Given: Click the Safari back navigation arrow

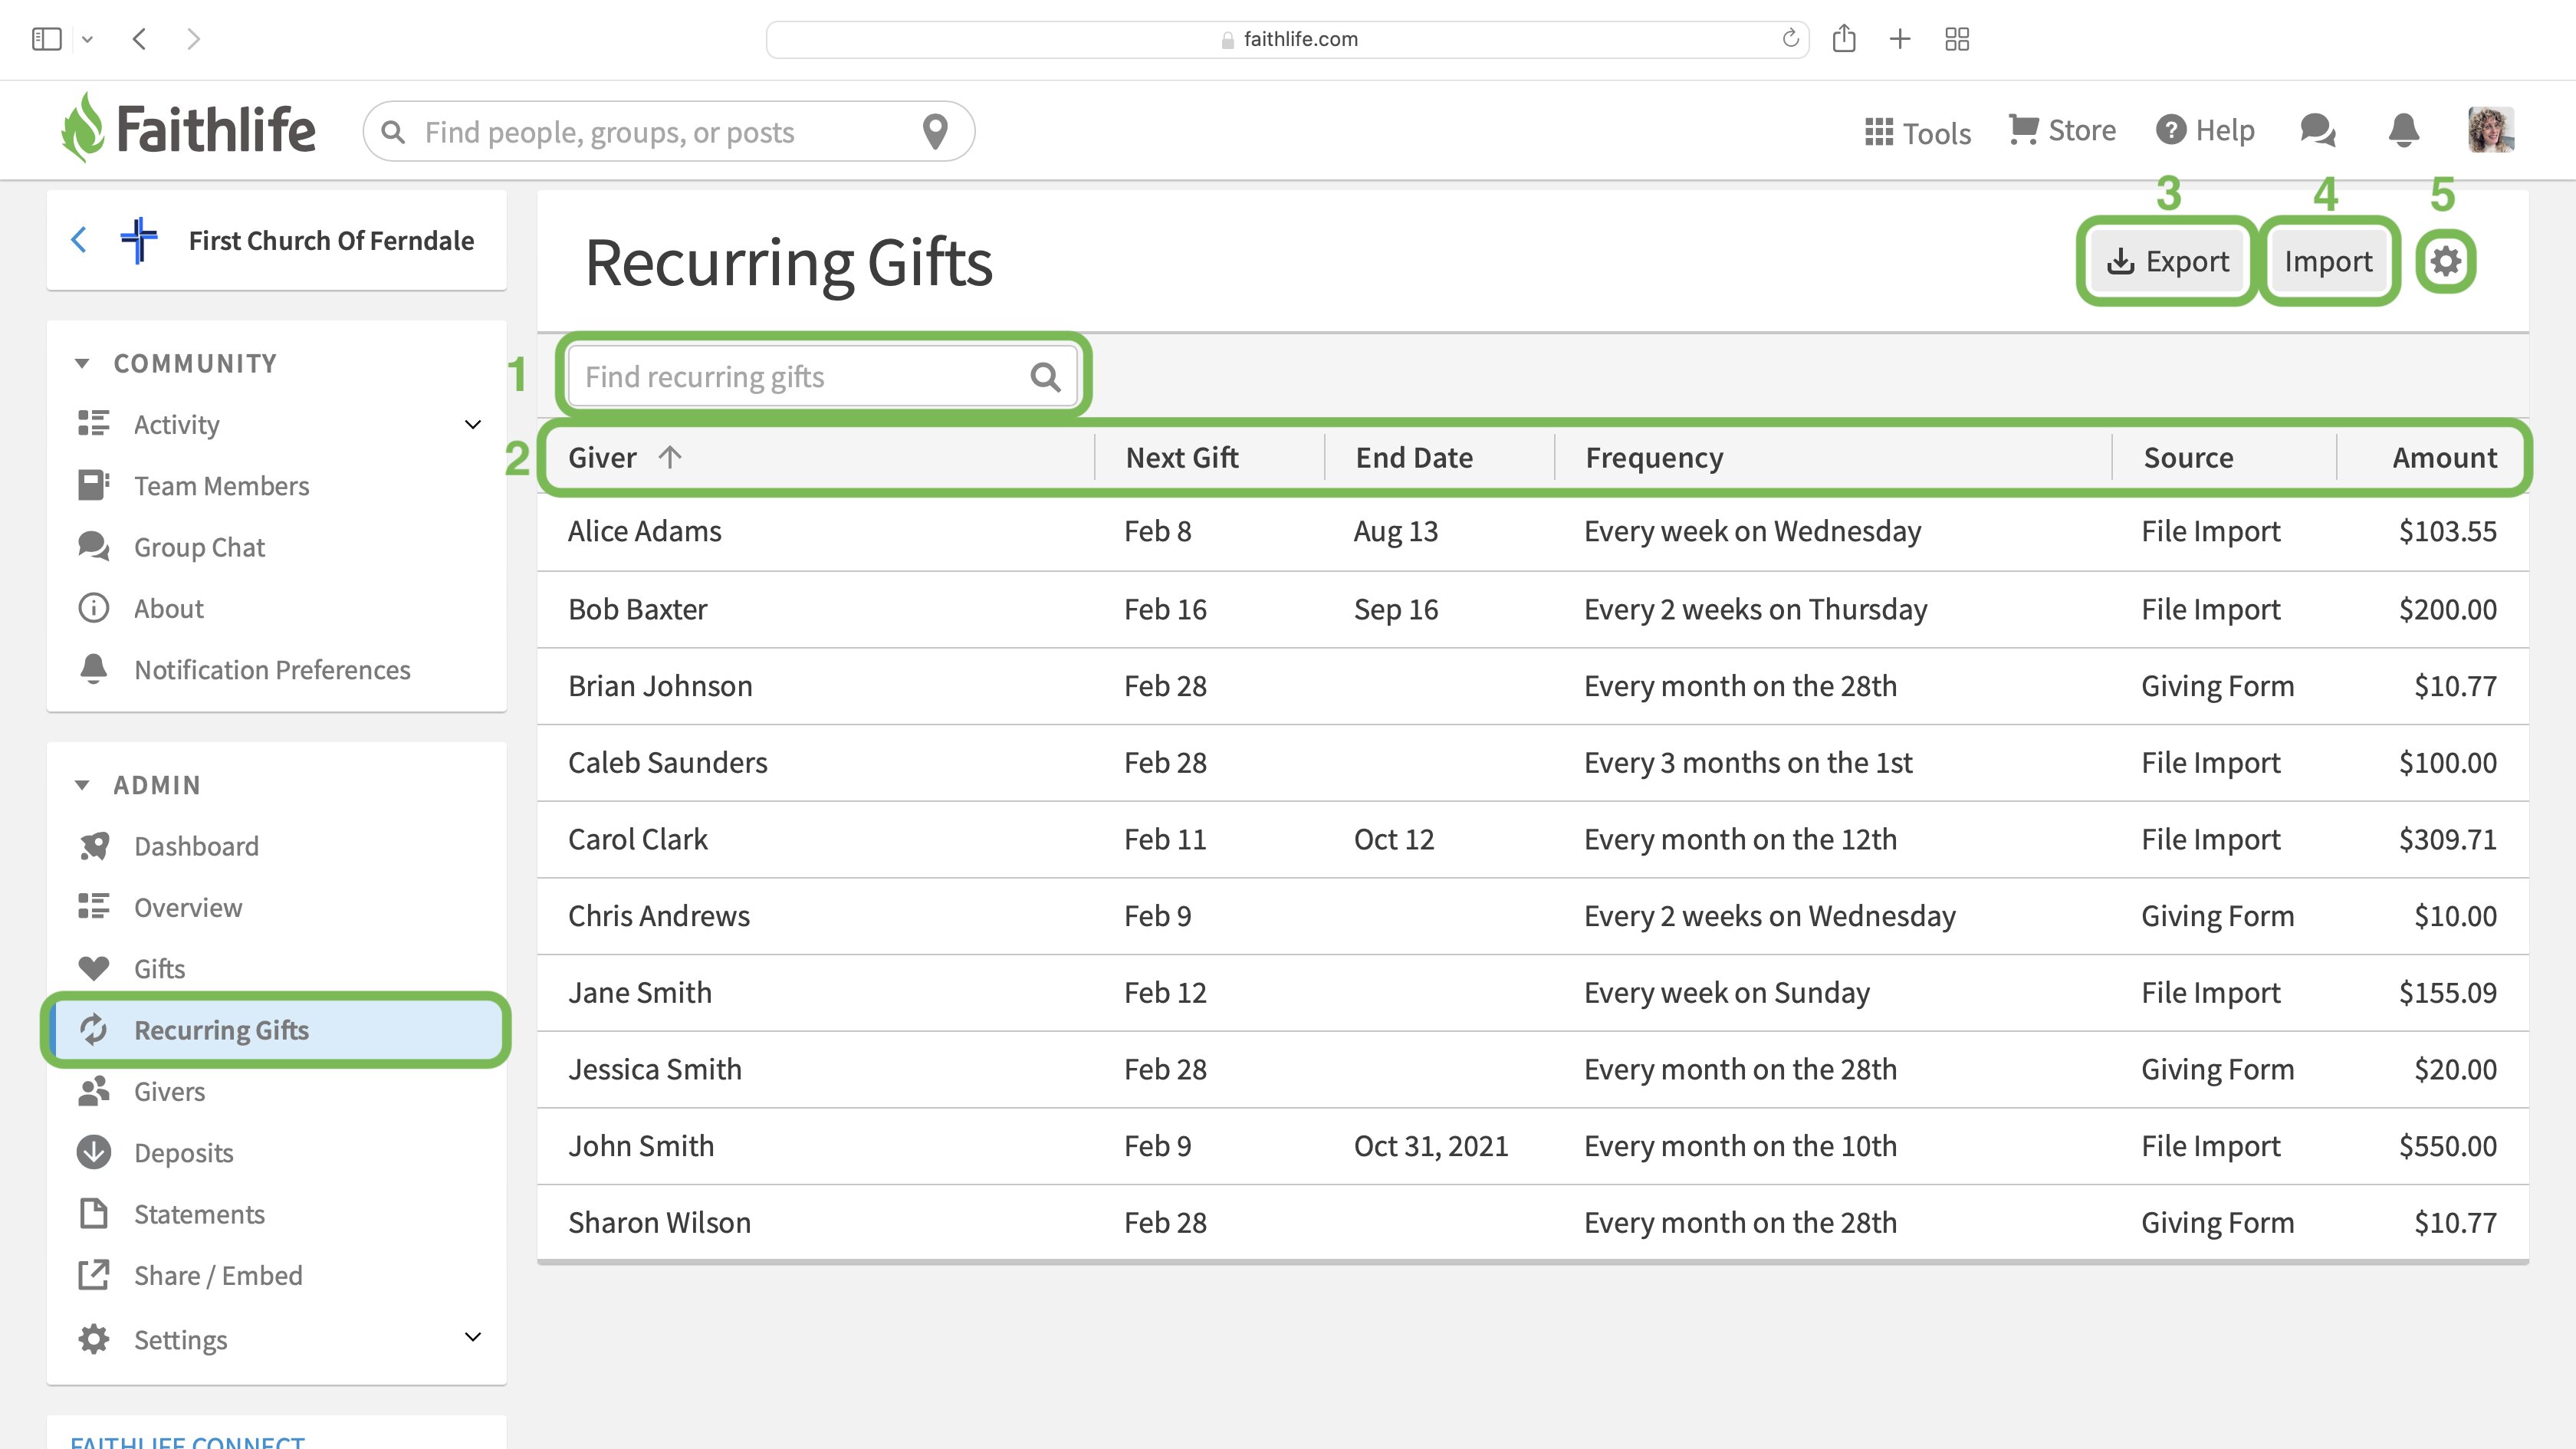Looking at the screenshot, I should [140, 39].
